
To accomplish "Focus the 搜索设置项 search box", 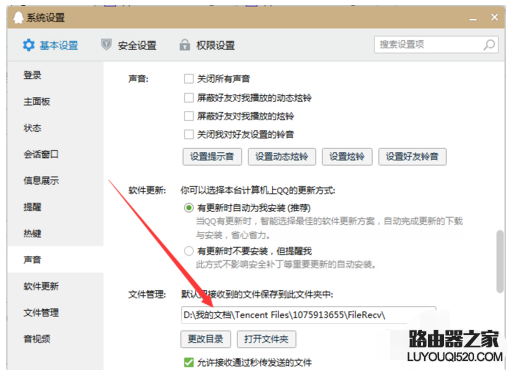I will coord(436,45).
